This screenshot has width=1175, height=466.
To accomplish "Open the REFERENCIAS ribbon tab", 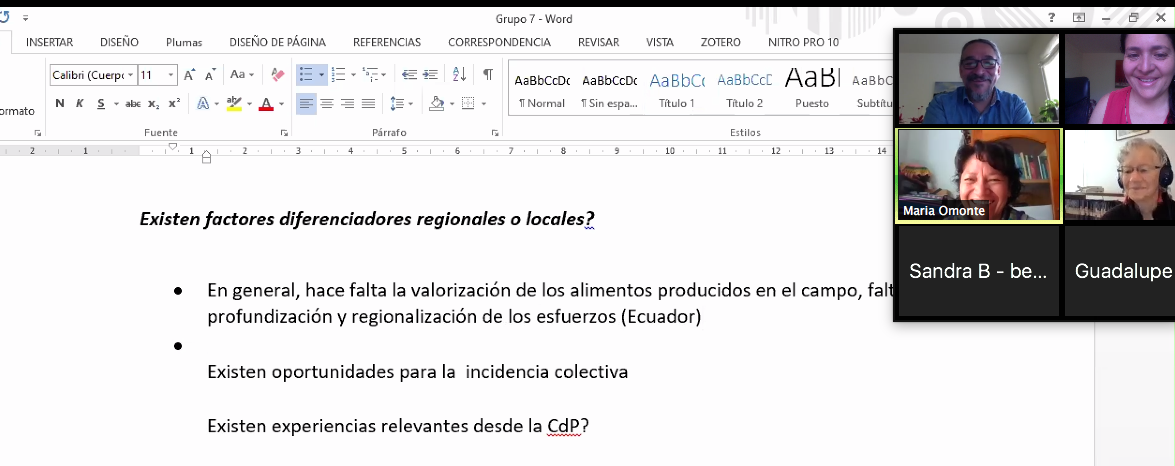I will pyautogui.click(x=386, y=42).
